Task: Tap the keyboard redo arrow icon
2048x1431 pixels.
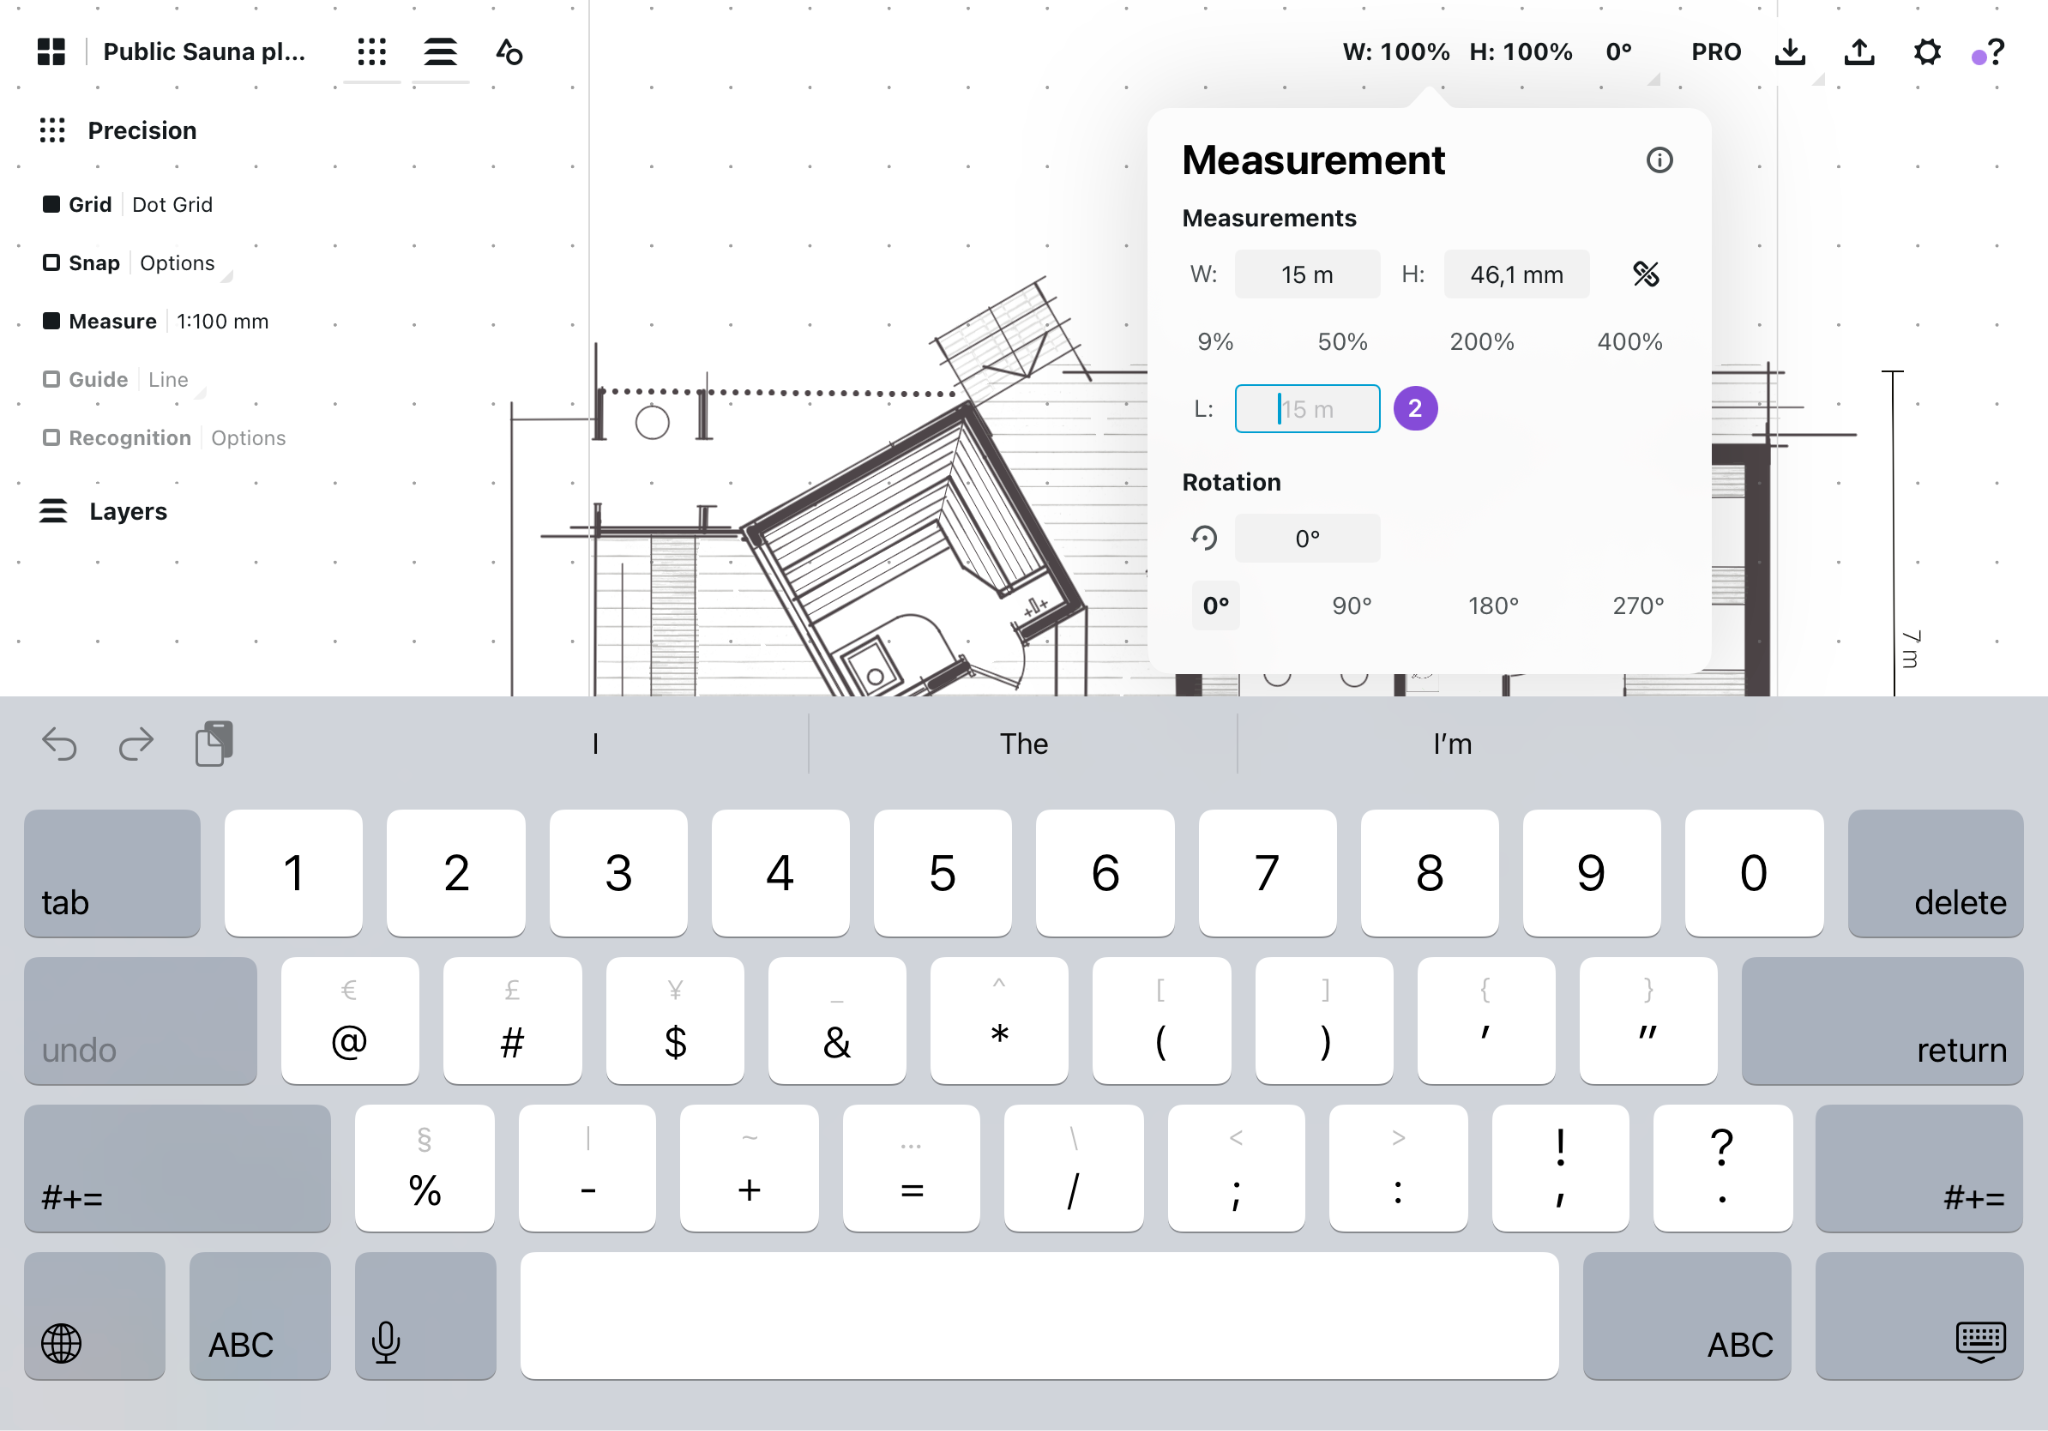Action: click(x=136, y=744)
